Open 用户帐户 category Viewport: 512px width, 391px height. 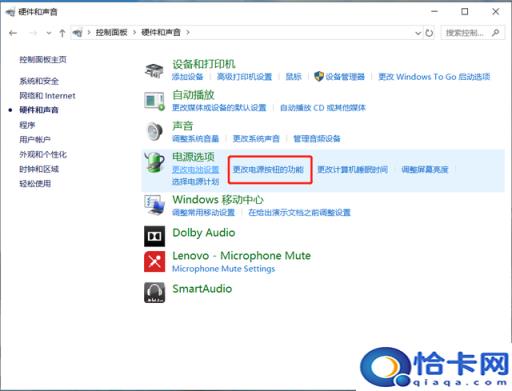[x=35, y=139]
